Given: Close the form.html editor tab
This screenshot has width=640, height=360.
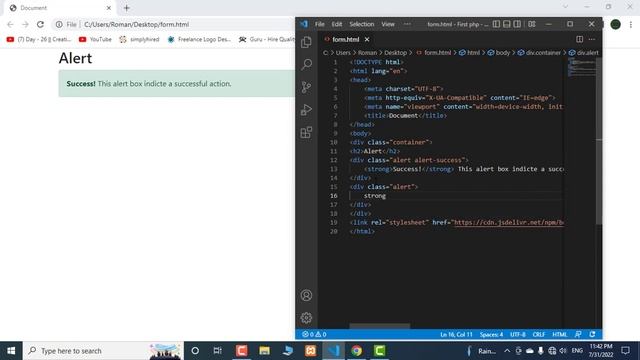Looking at the screenshot, I should click(x=367, y=39).
